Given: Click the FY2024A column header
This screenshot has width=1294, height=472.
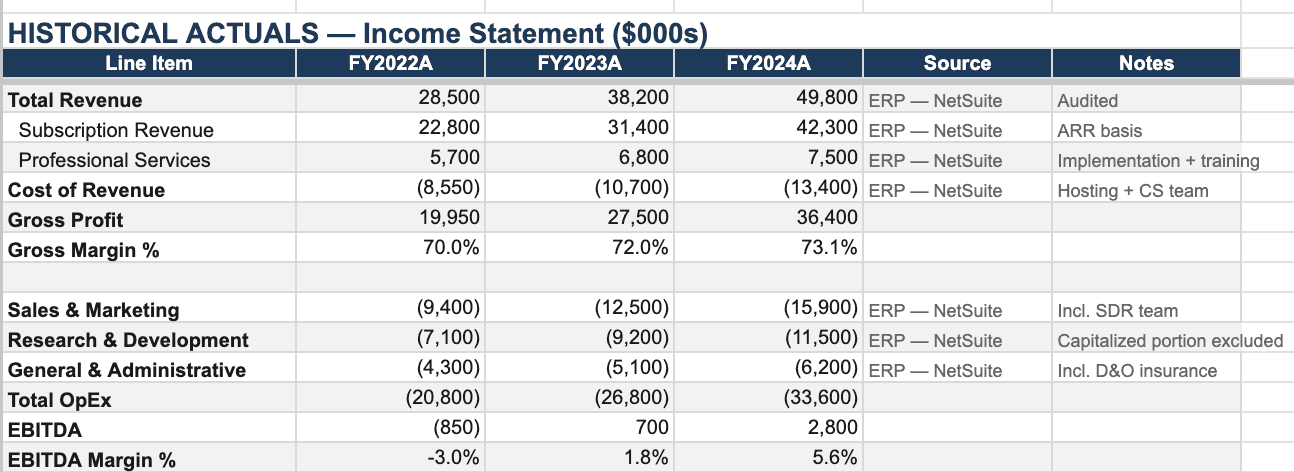Looking at the screenshot, I should 768,63.
